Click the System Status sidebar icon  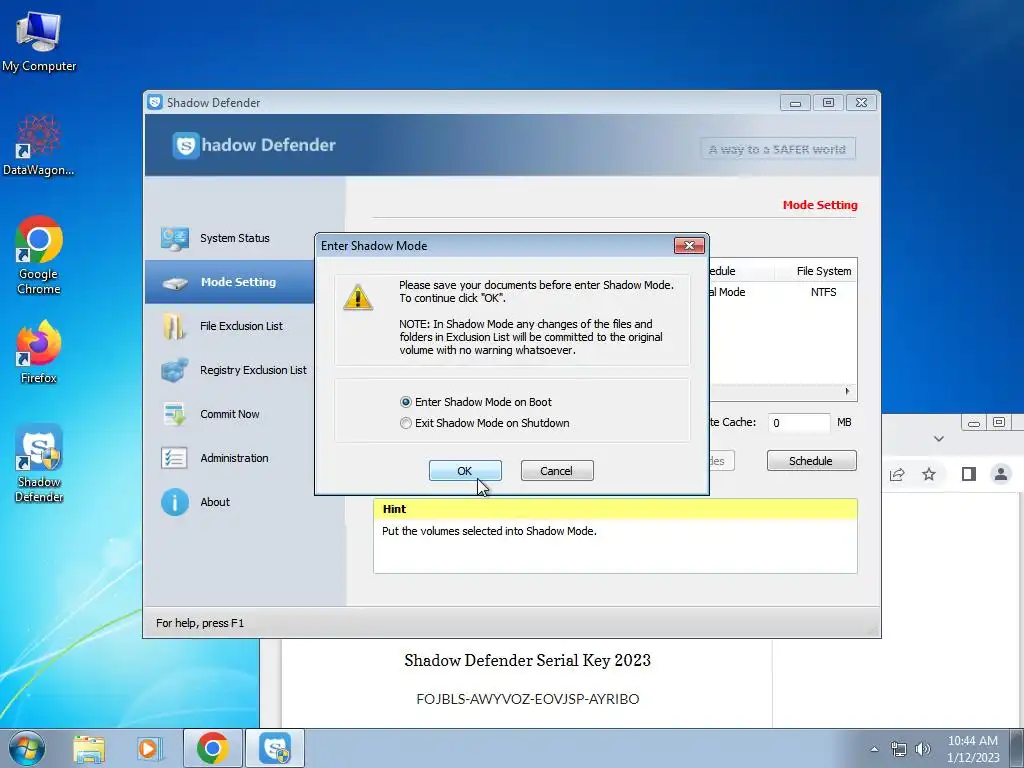[x=174, y=238]
